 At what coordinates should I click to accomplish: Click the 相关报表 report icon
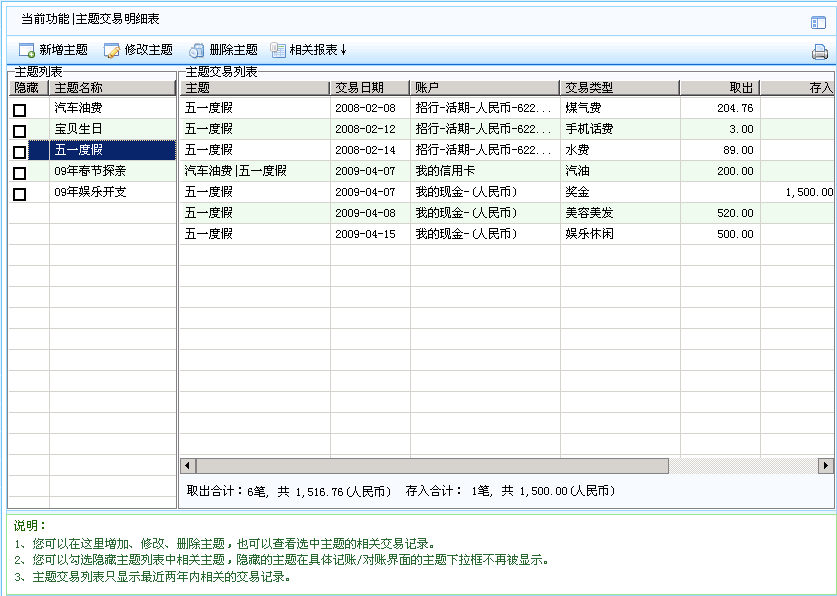point(278,50)
